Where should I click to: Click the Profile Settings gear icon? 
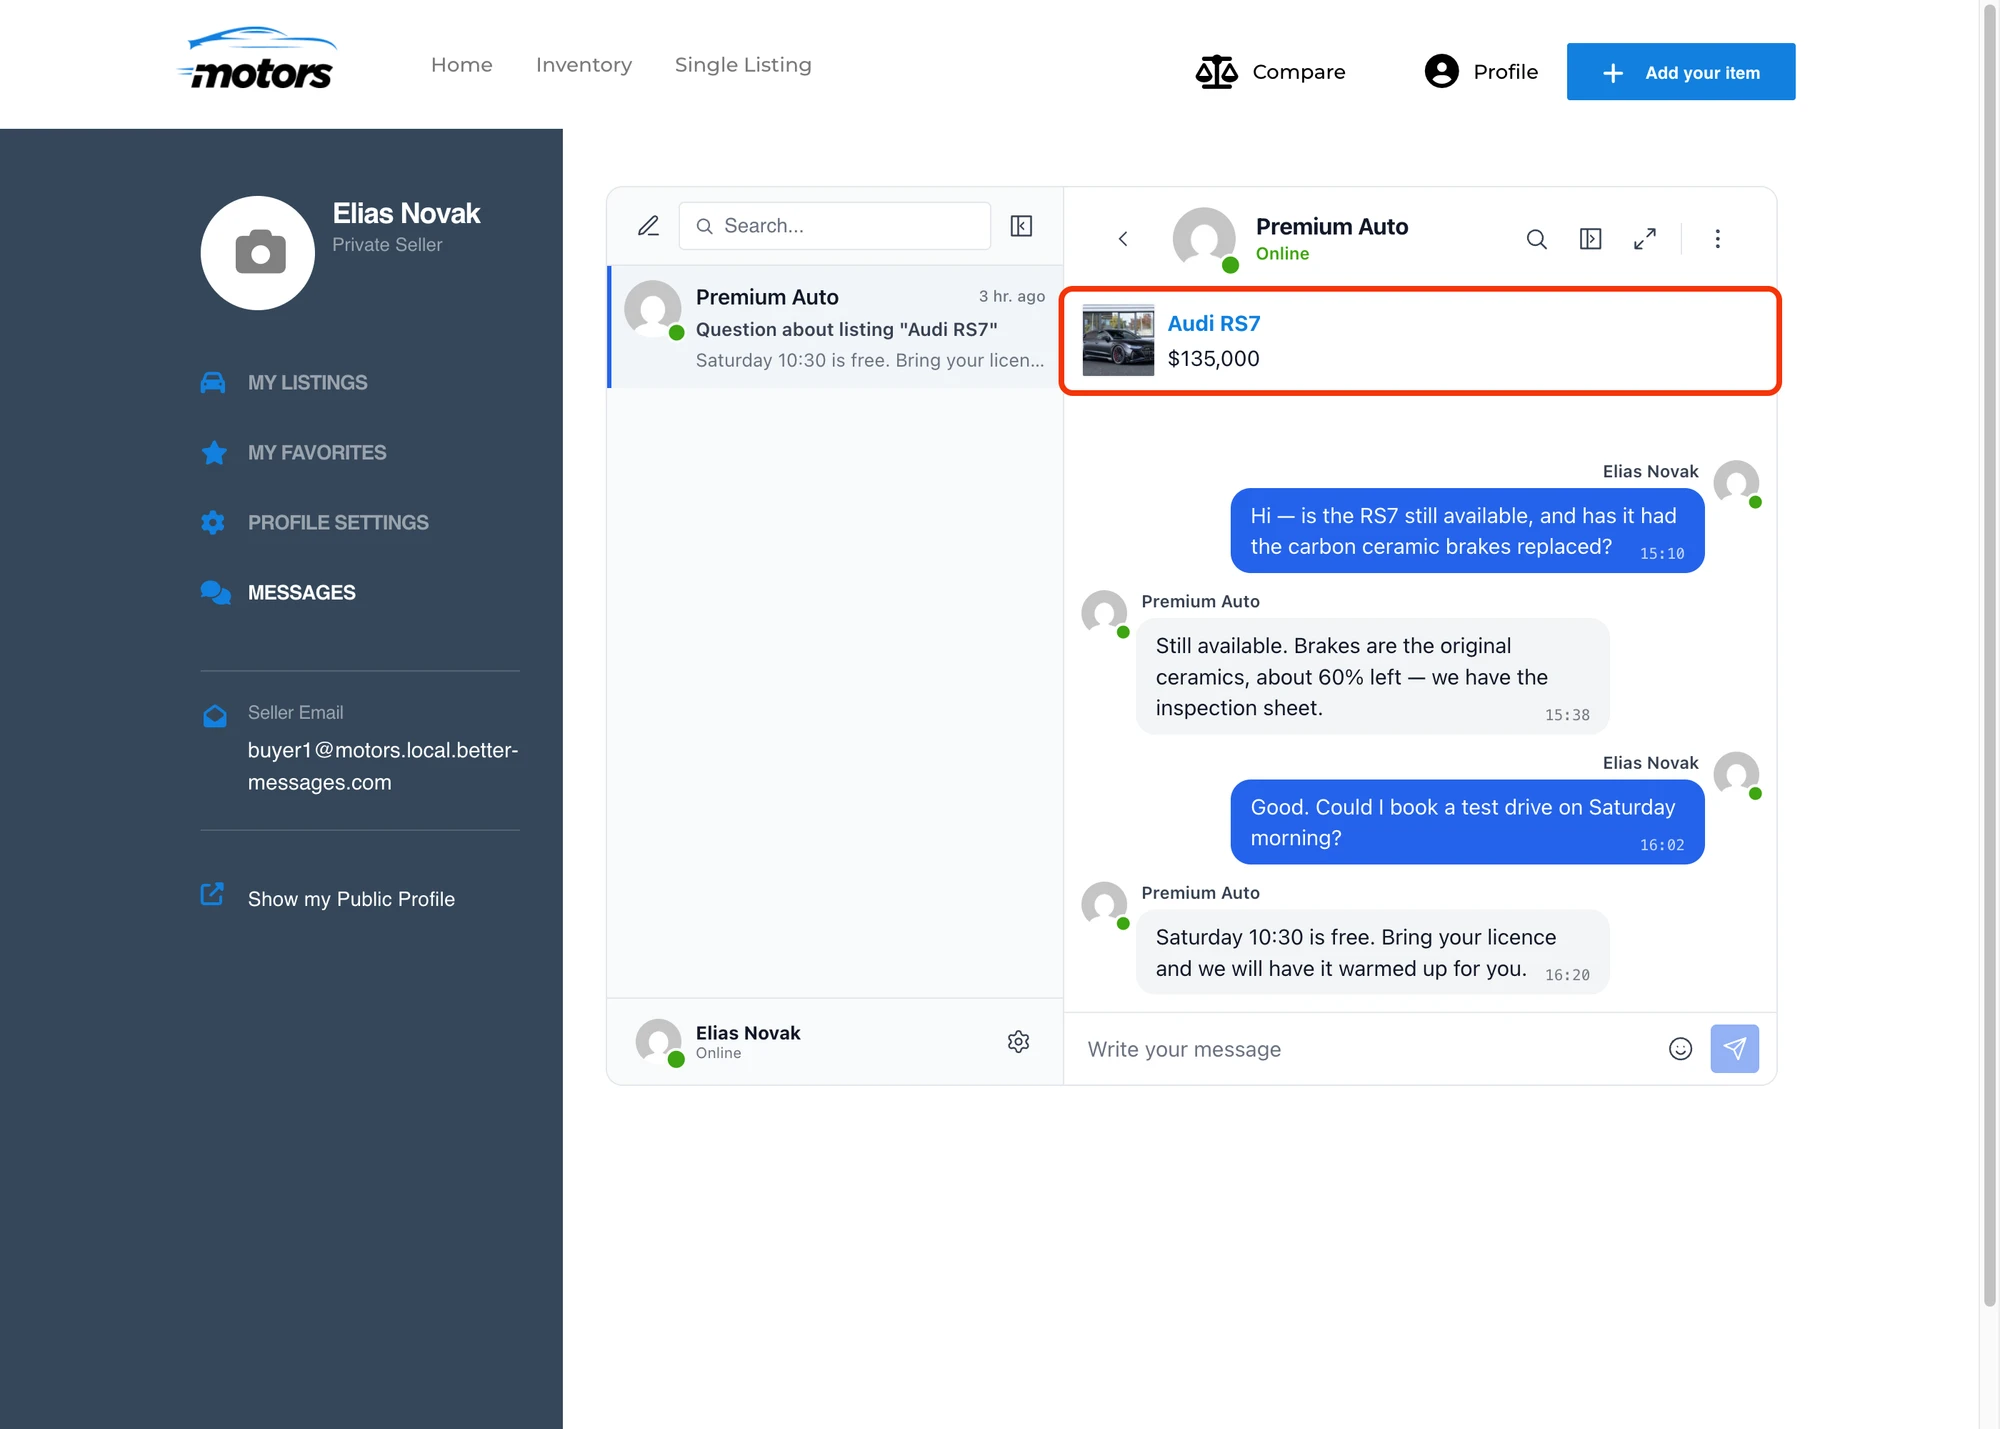coord(213,523)
